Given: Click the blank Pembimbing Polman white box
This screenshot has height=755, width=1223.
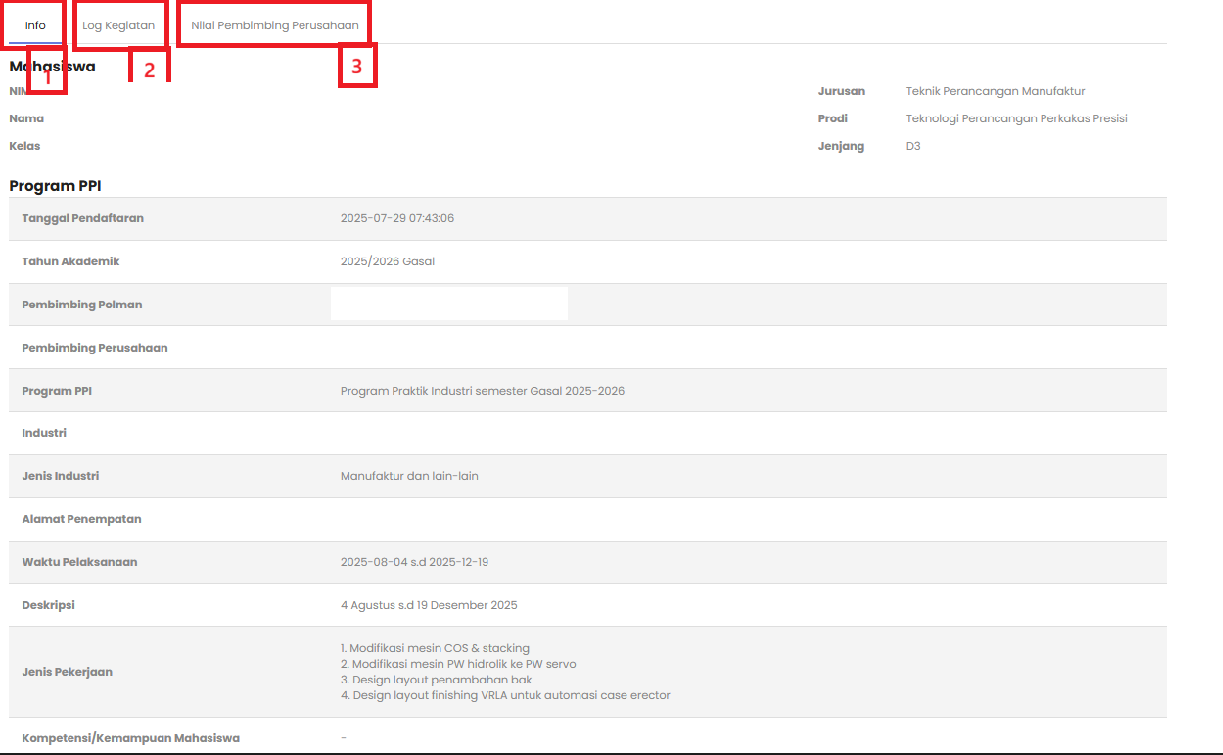Looking at the screenshot, I should (449, 304).
